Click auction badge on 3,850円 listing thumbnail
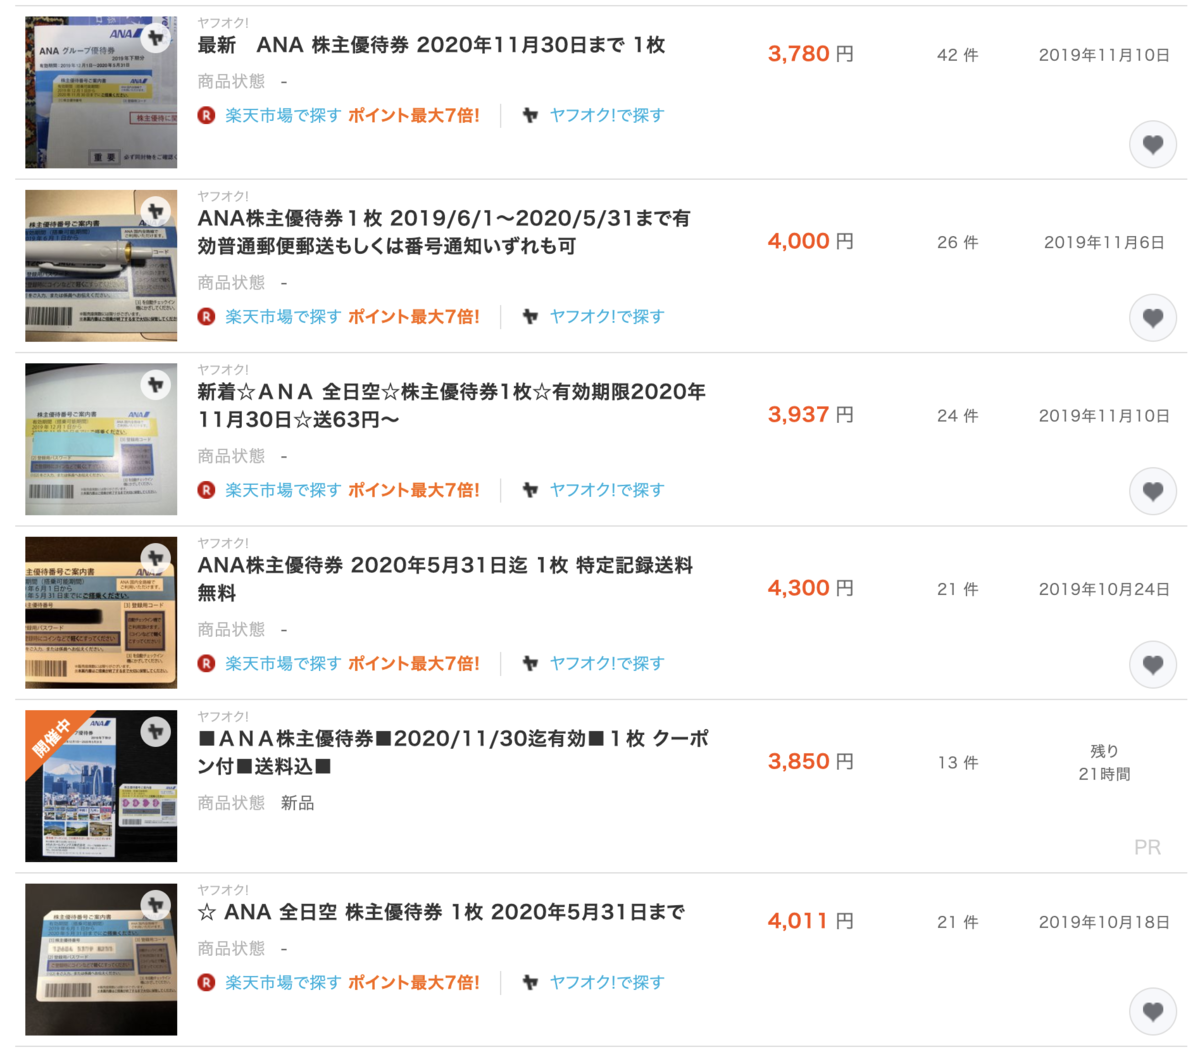This screenshot has height=1052, width=1200. pyautogui.click(x=155, y=731)
